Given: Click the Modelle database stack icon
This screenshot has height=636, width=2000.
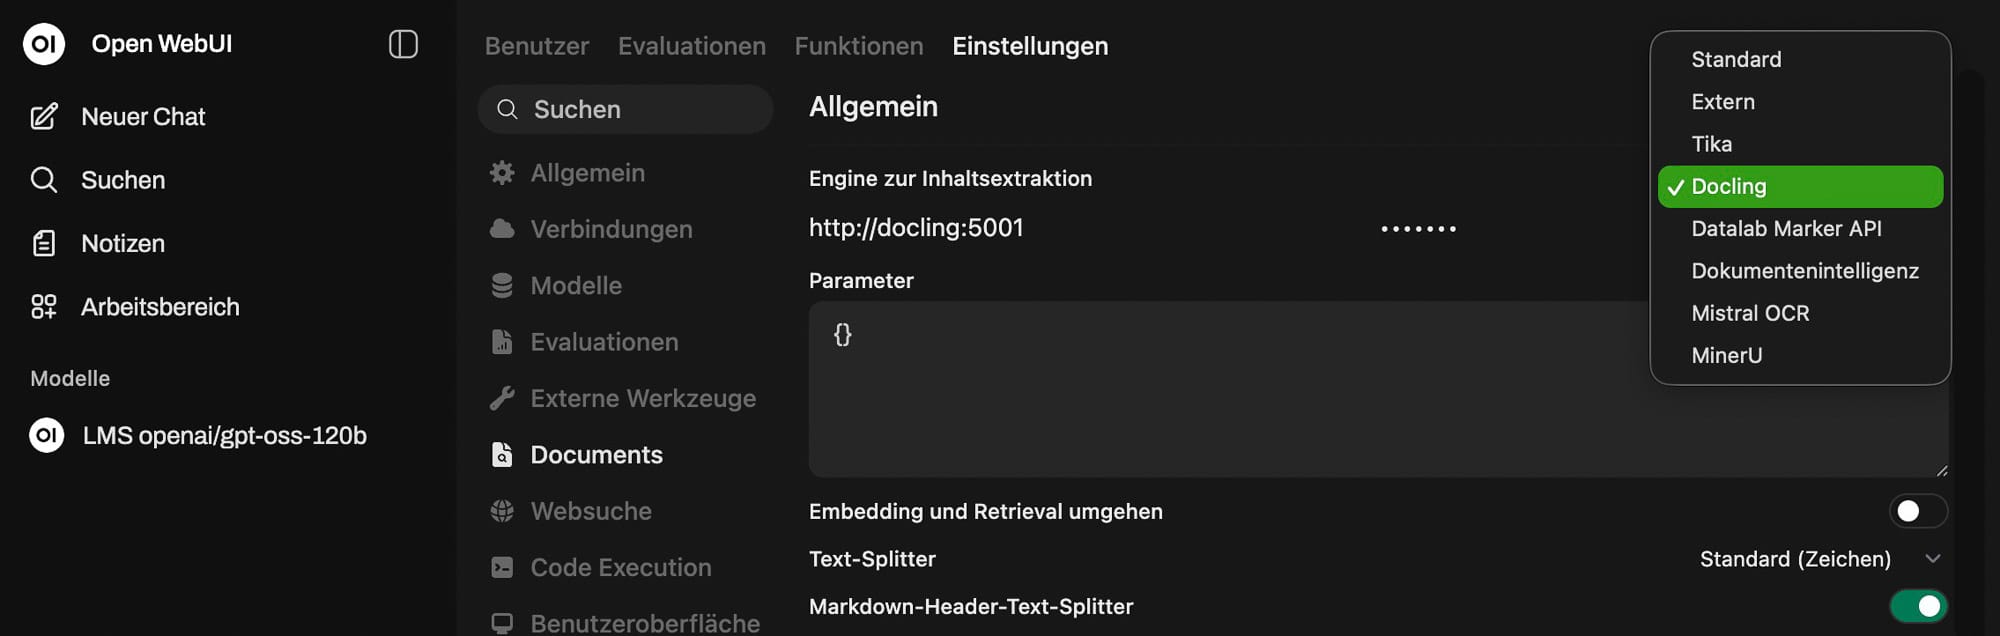Looking at the screenshot, I should coord(502,286).
